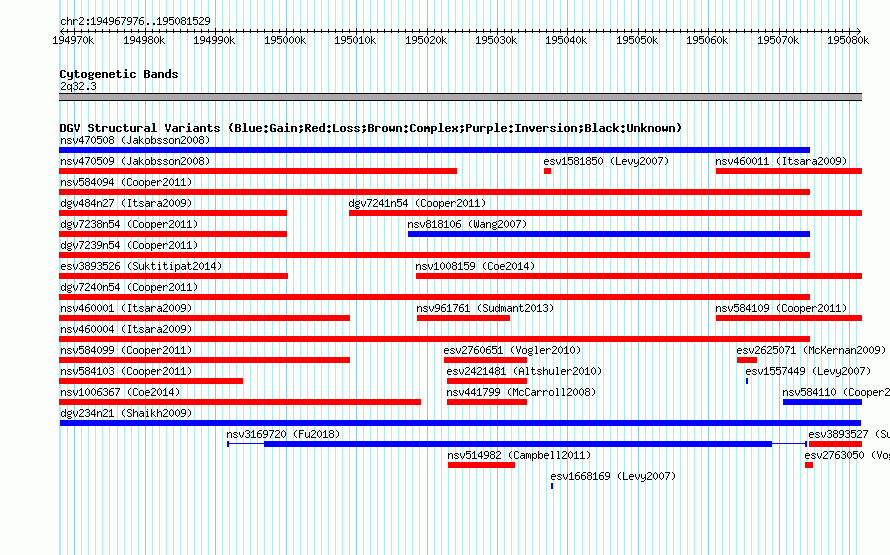
Task: Select the red nsv961761 loss bar
Action: coord(463,318)
